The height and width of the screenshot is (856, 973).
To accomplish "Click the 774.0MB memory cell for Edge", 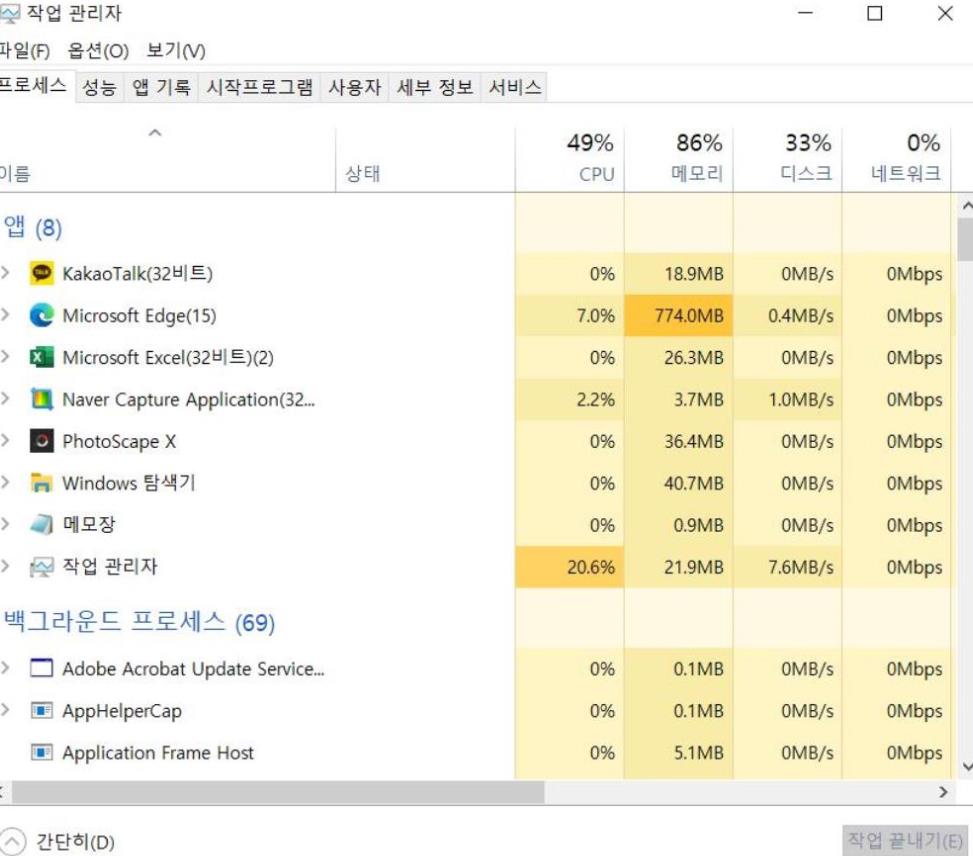I will click(678, 315).
